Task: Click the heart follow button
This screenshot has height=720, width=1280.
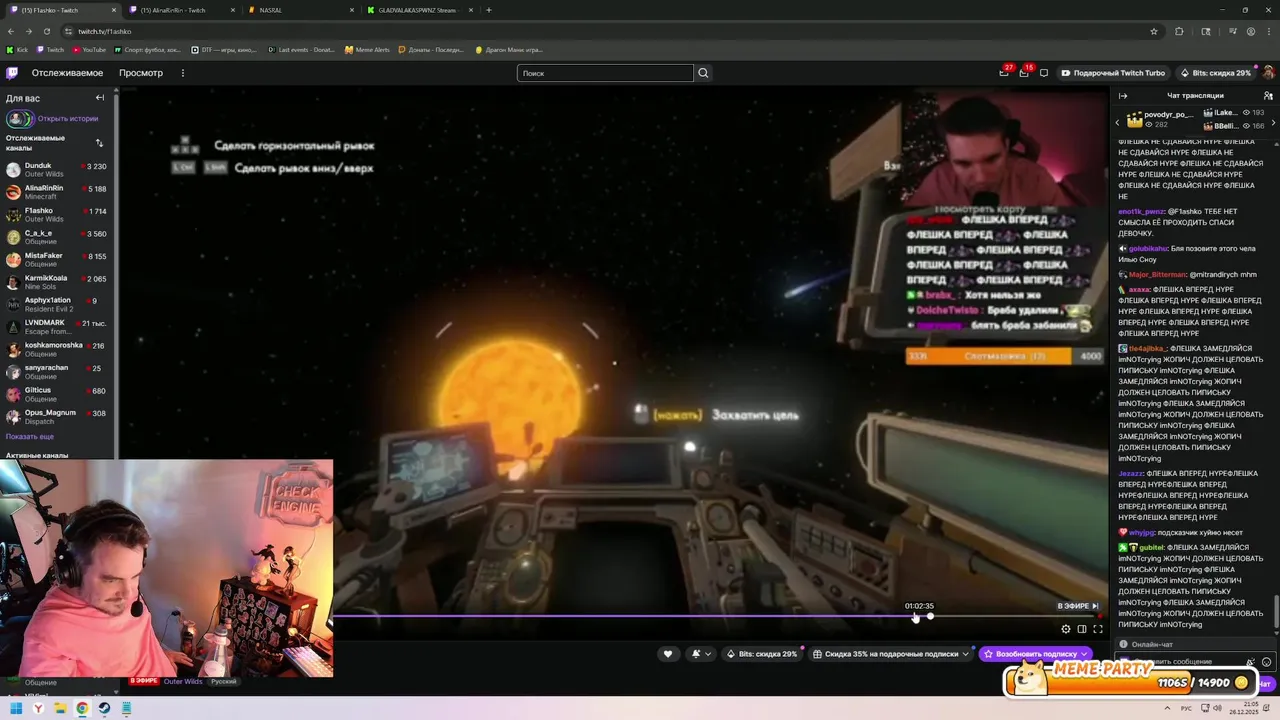Action: 668,654
